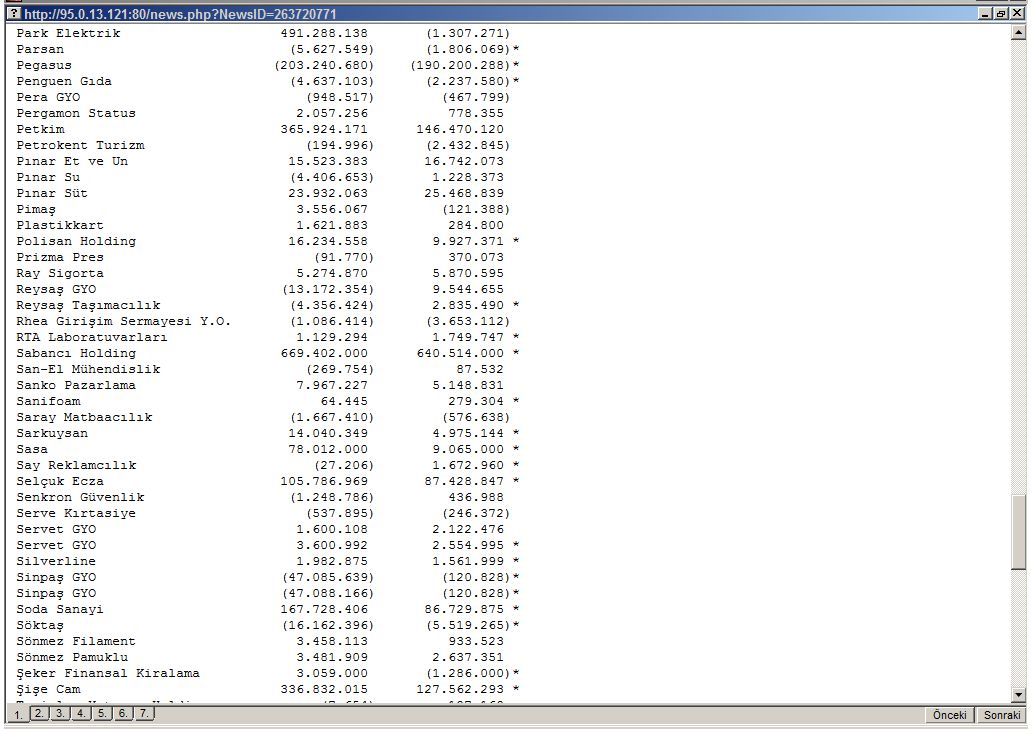Select the Pınar Süt row name
The image size is (1032, 729).
(52, 193)
